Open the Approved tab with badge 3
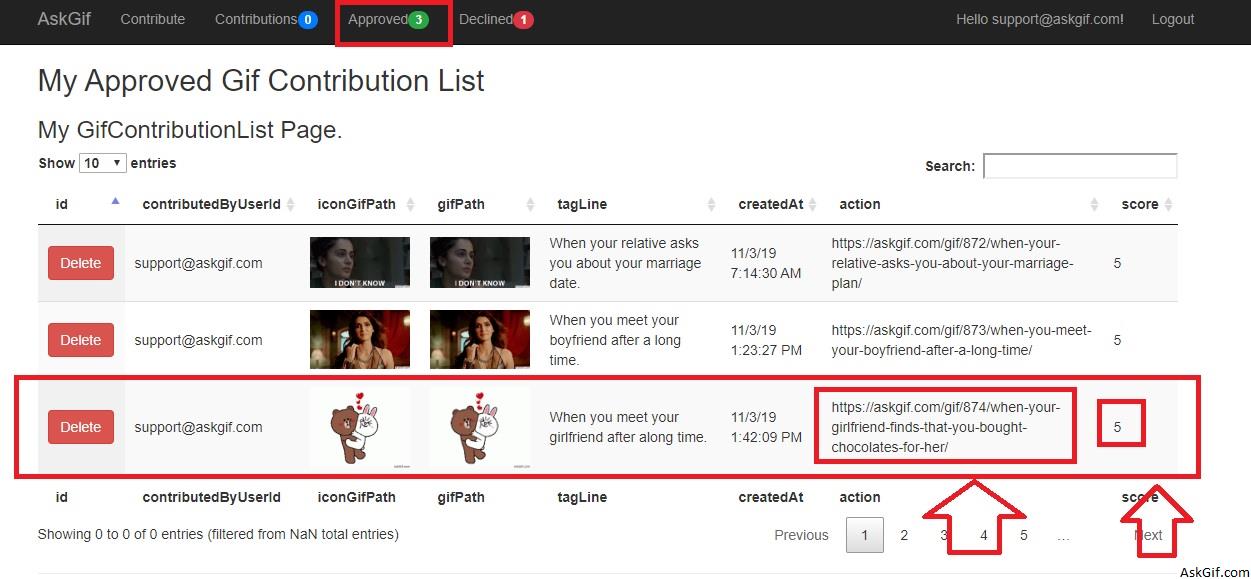The width and height of the screenshot is (1251, 579). pyautogui.click(x=388, y=19)
